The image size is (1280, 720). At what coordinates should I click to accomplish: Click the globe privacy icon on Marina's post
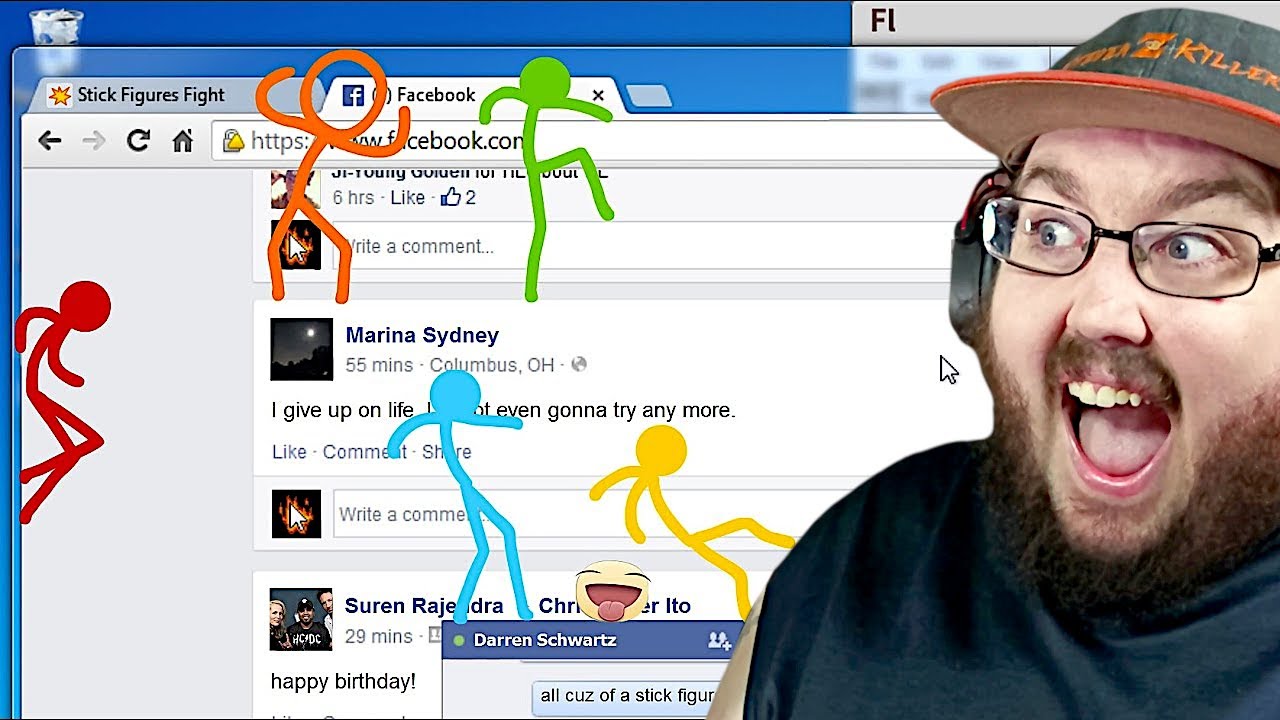[x=578, y=365]
